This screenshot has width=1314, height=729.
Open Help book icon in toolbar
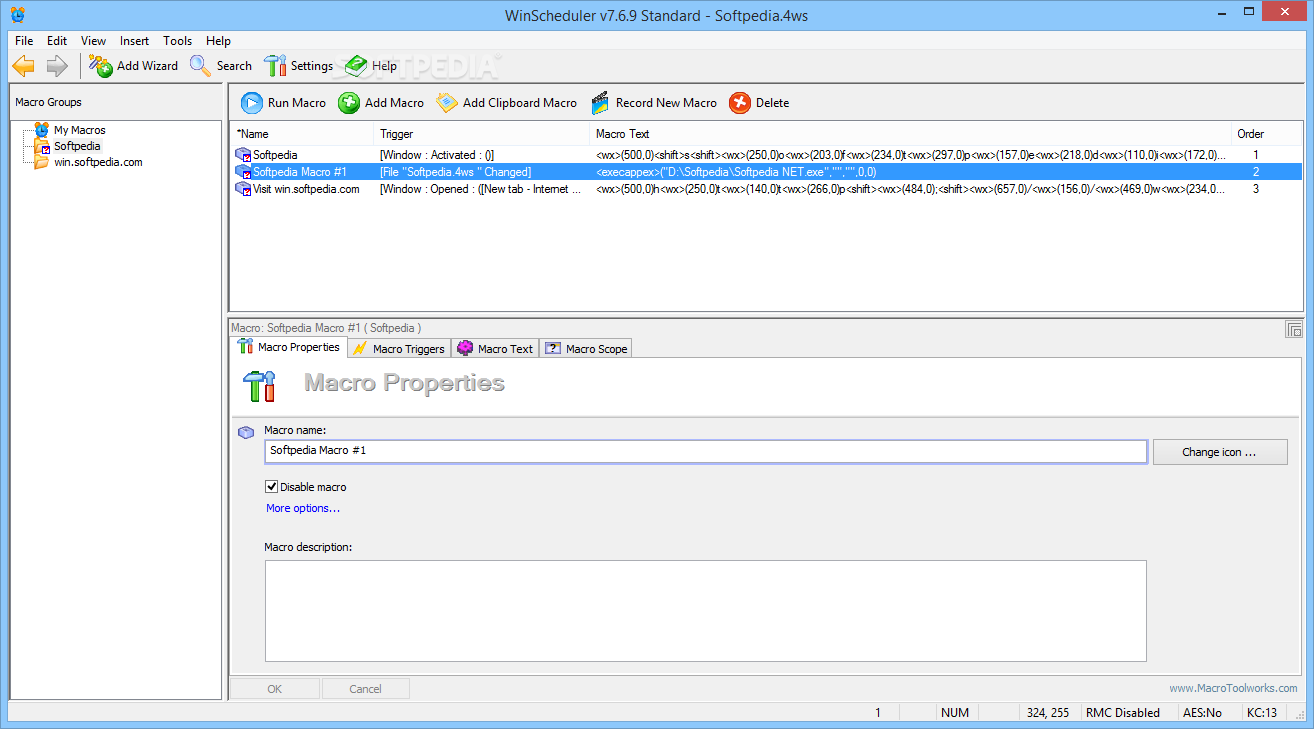(357, 66)
